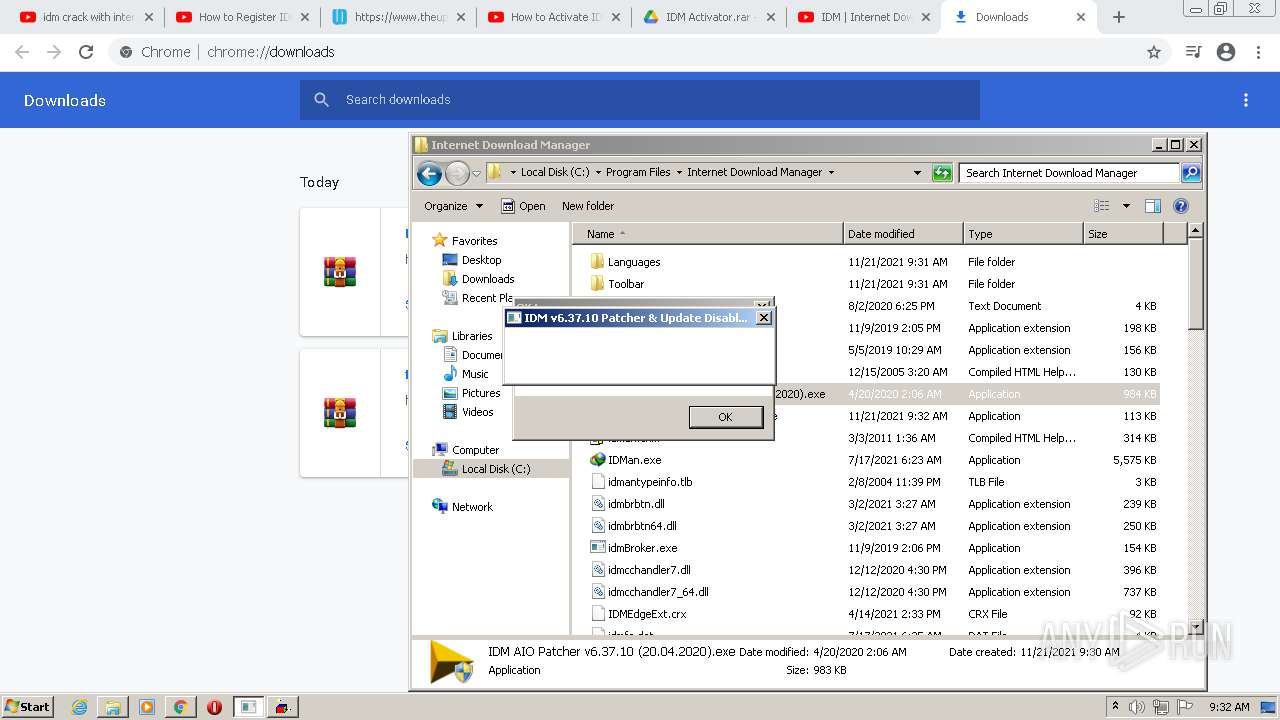Screen dimensions: 1280x720
Task: Select idmantypeinfo.tlb file
Action: click(x=650, y=482)
